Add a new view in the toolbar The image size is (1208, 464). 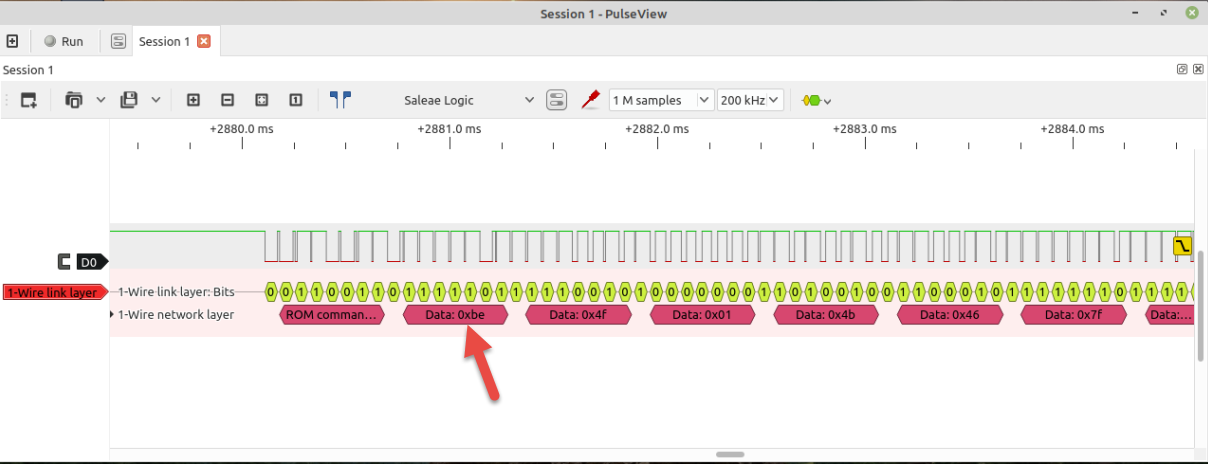coord(28,100)
